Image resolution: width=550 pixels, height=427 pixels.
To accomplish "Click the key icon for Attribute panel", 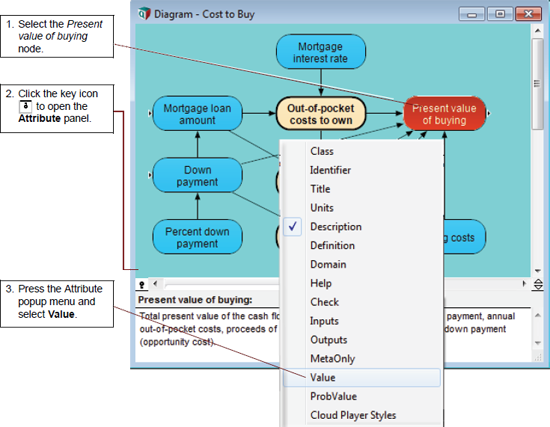I will click(x=142, y=285).
